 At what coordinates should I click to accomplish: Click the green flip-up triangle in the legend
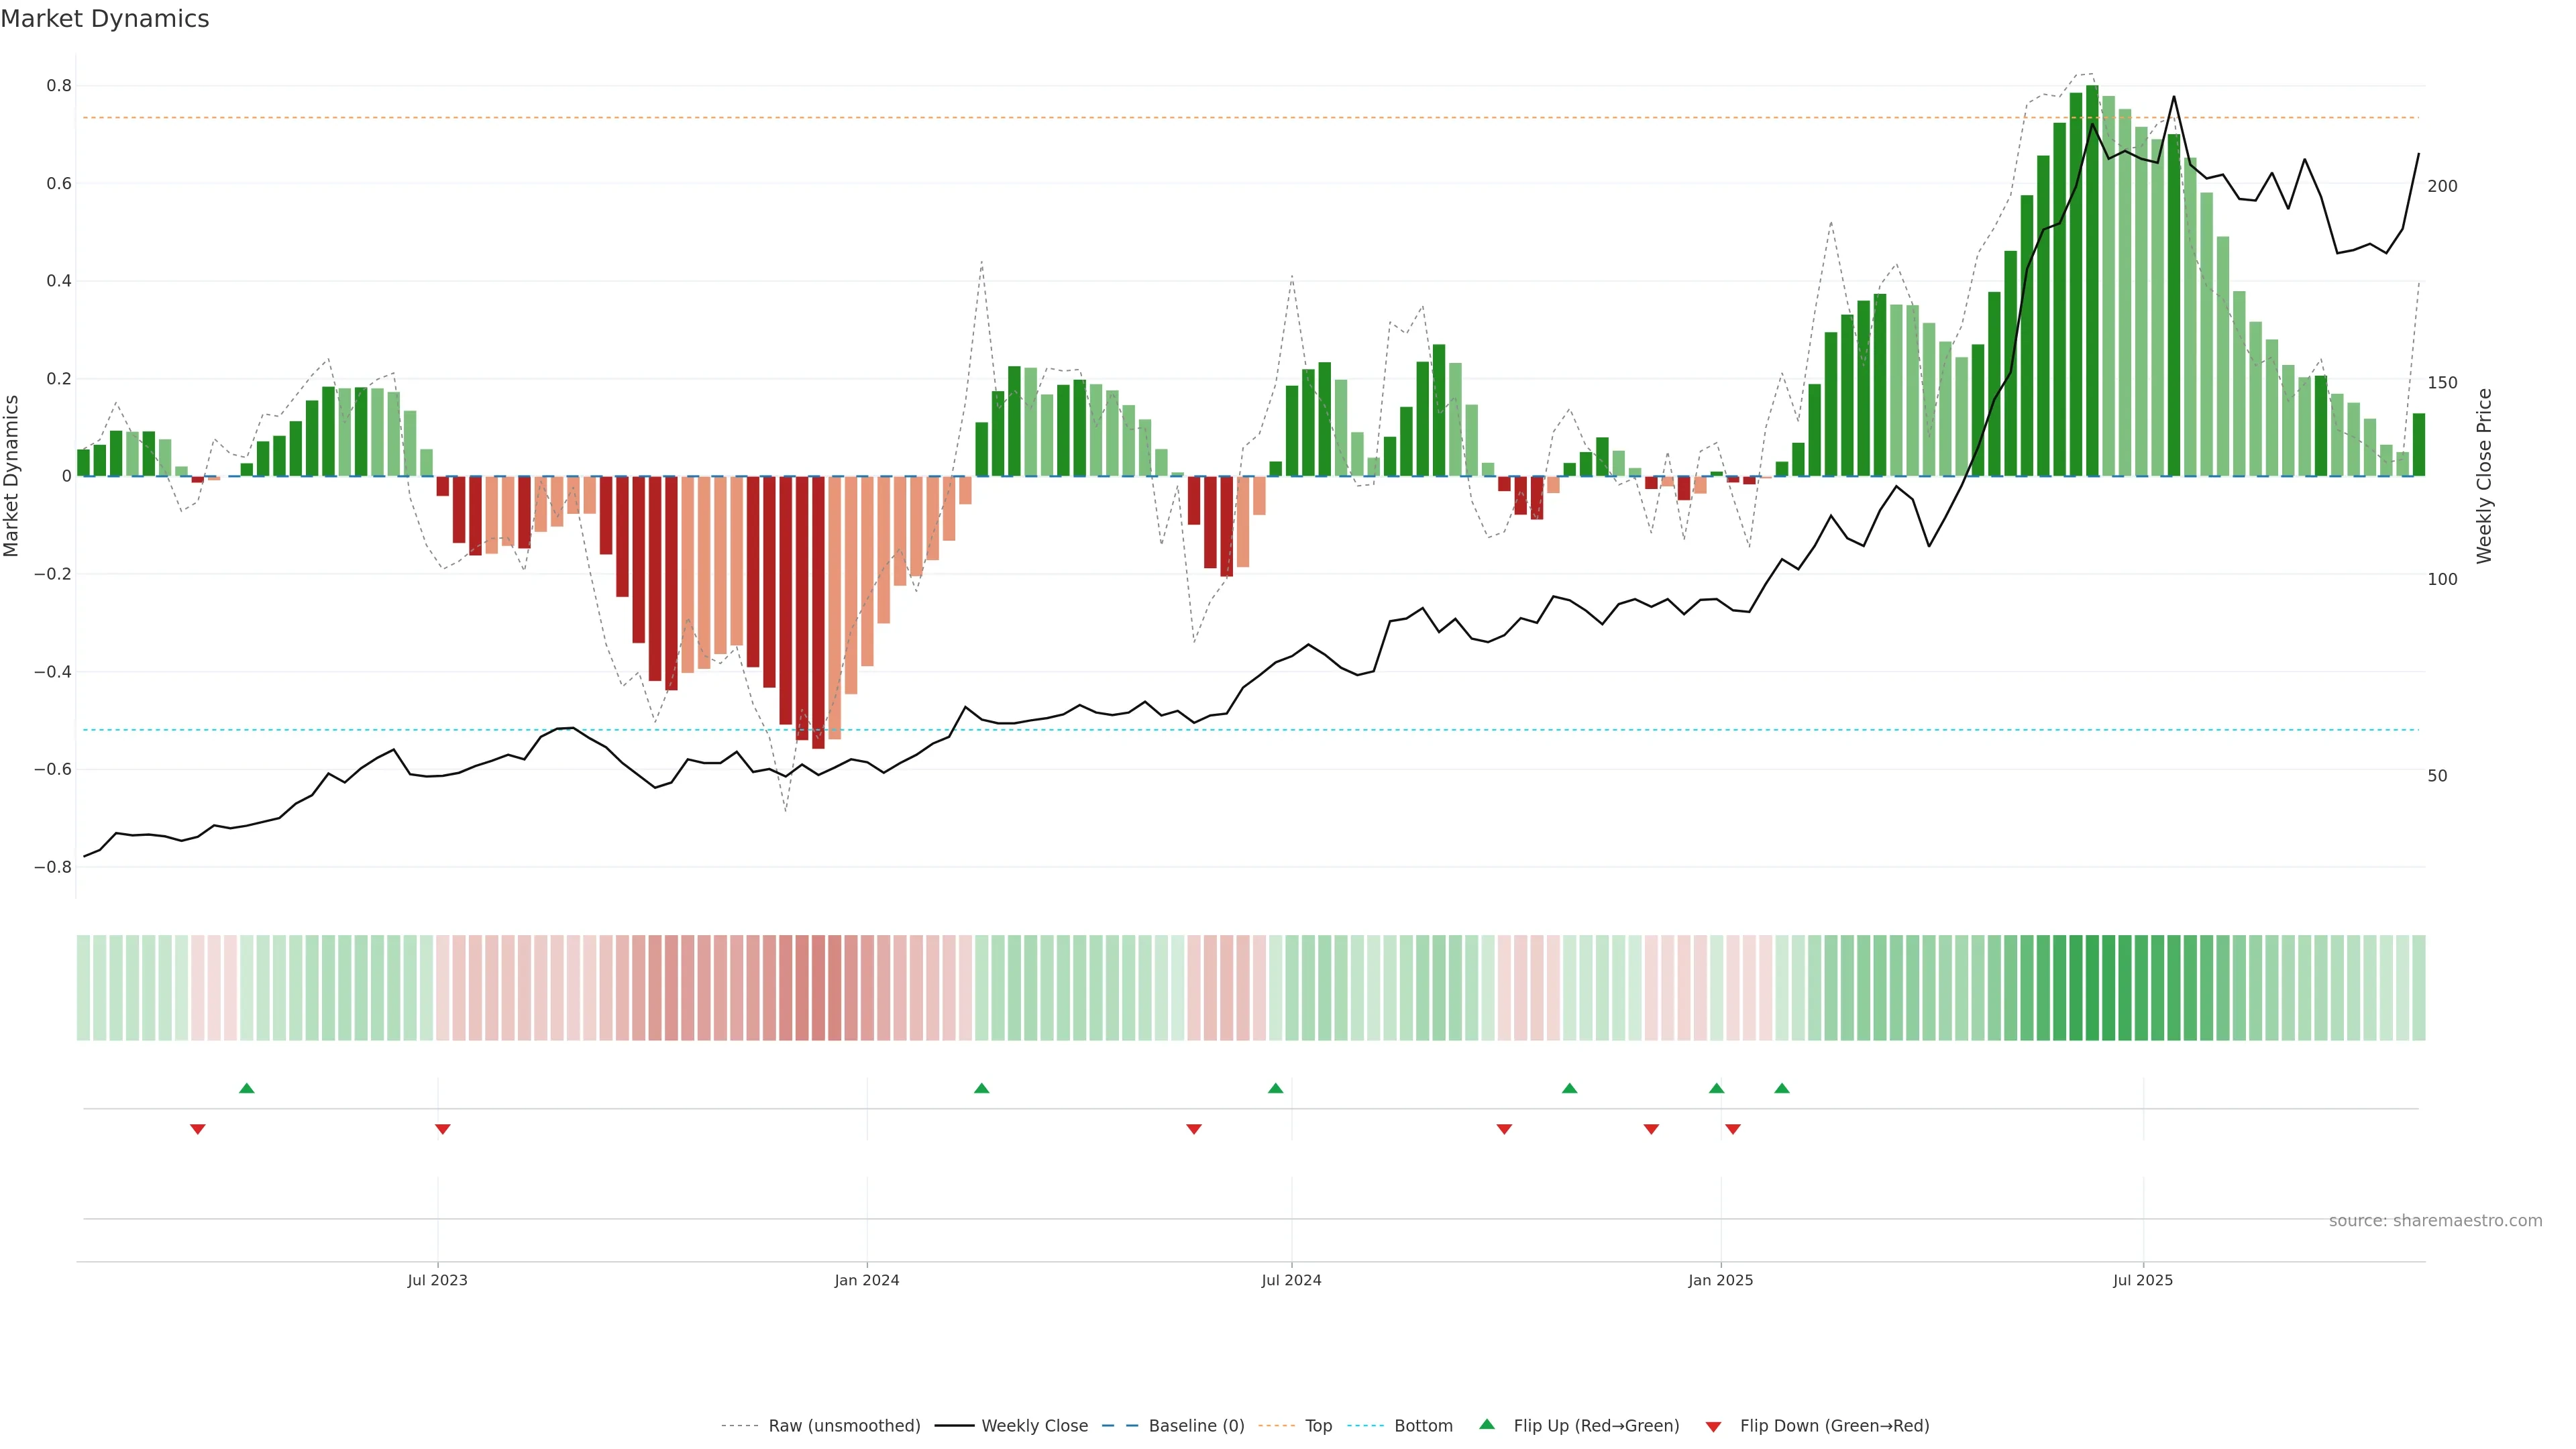pyautogui.click(x=1487, y=1424)
